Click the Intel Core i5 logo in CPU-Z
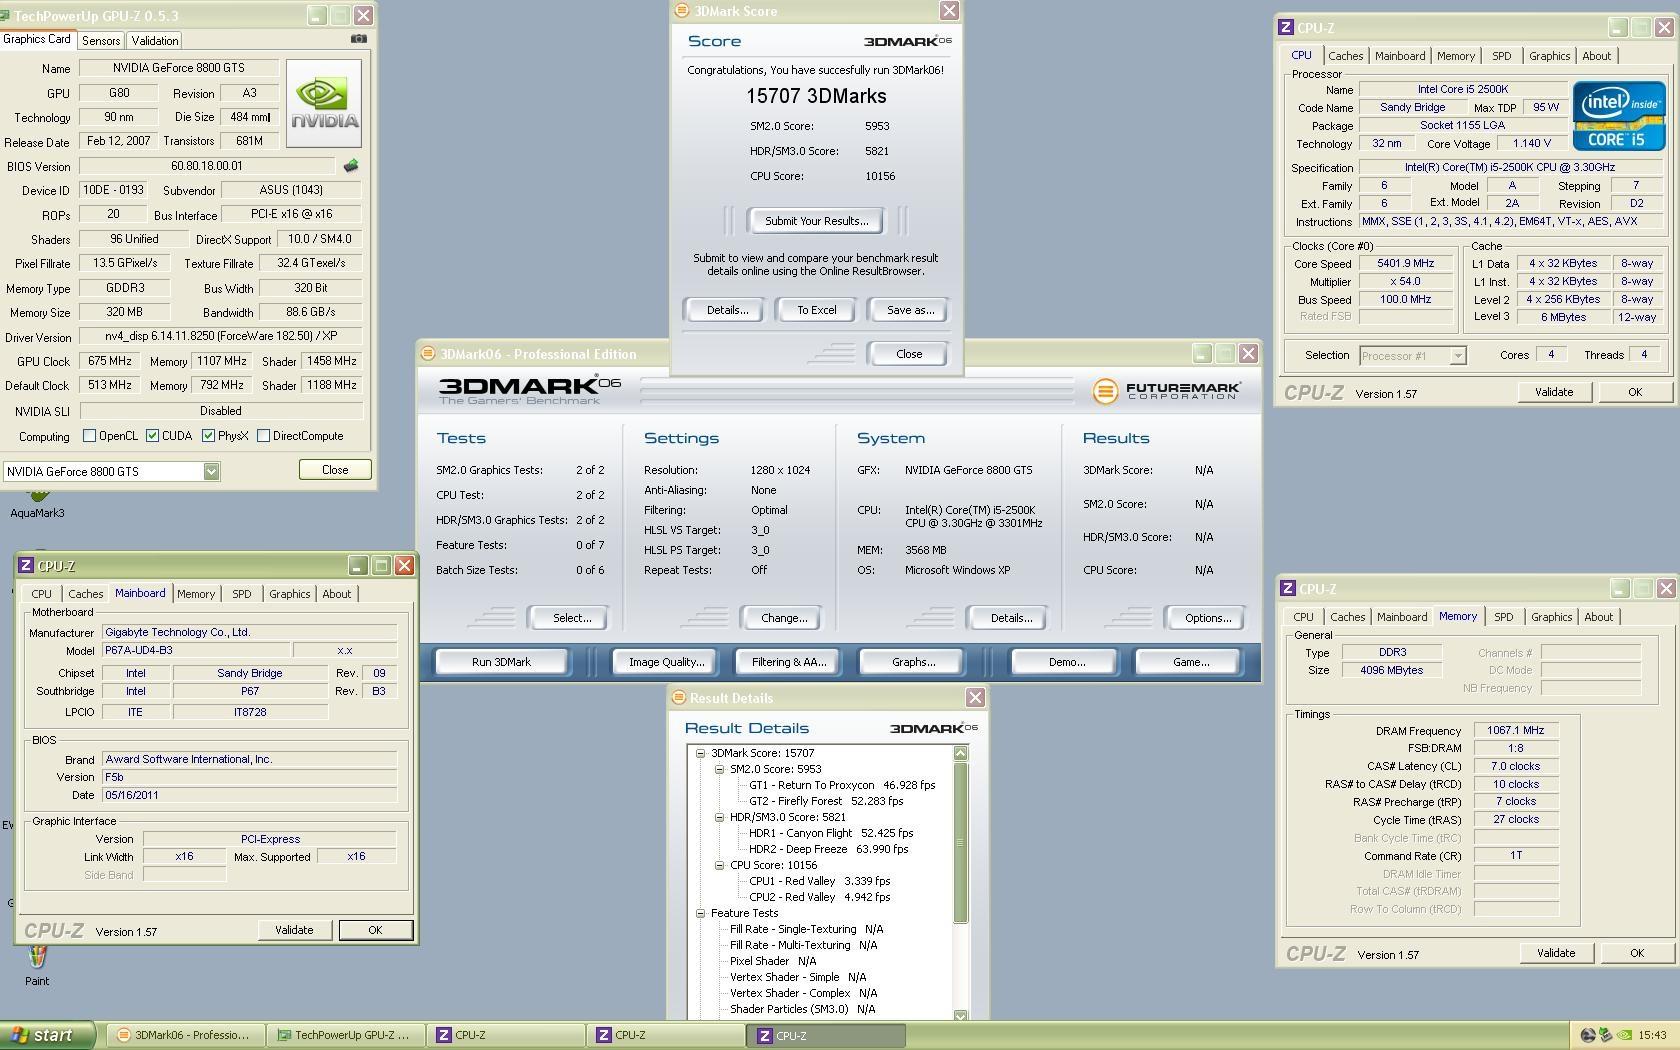Viewport: 1680px width, 1050px height. (1619, 116)
